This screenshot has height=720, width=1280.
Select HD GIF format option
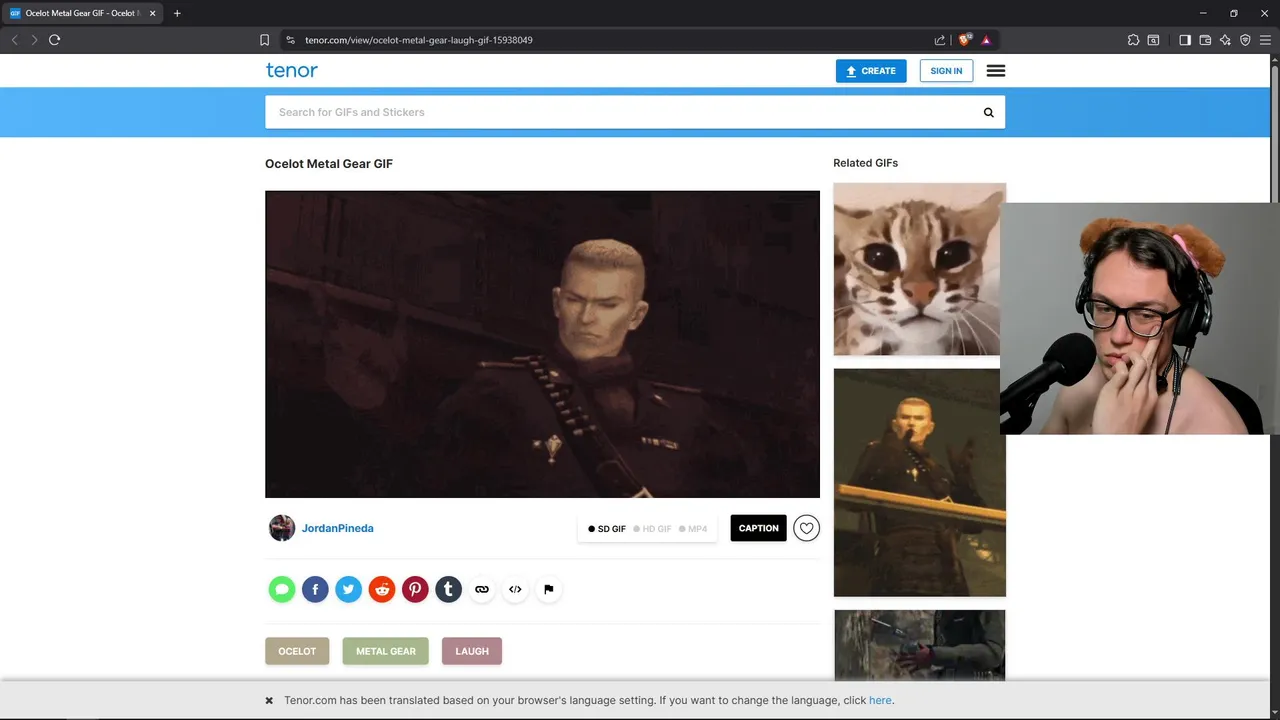point(652,529)
